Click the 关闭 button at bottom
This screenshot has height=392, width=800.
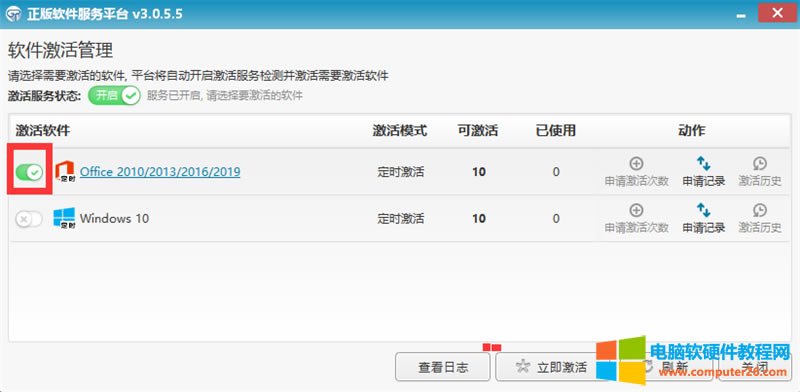(755, 367)
